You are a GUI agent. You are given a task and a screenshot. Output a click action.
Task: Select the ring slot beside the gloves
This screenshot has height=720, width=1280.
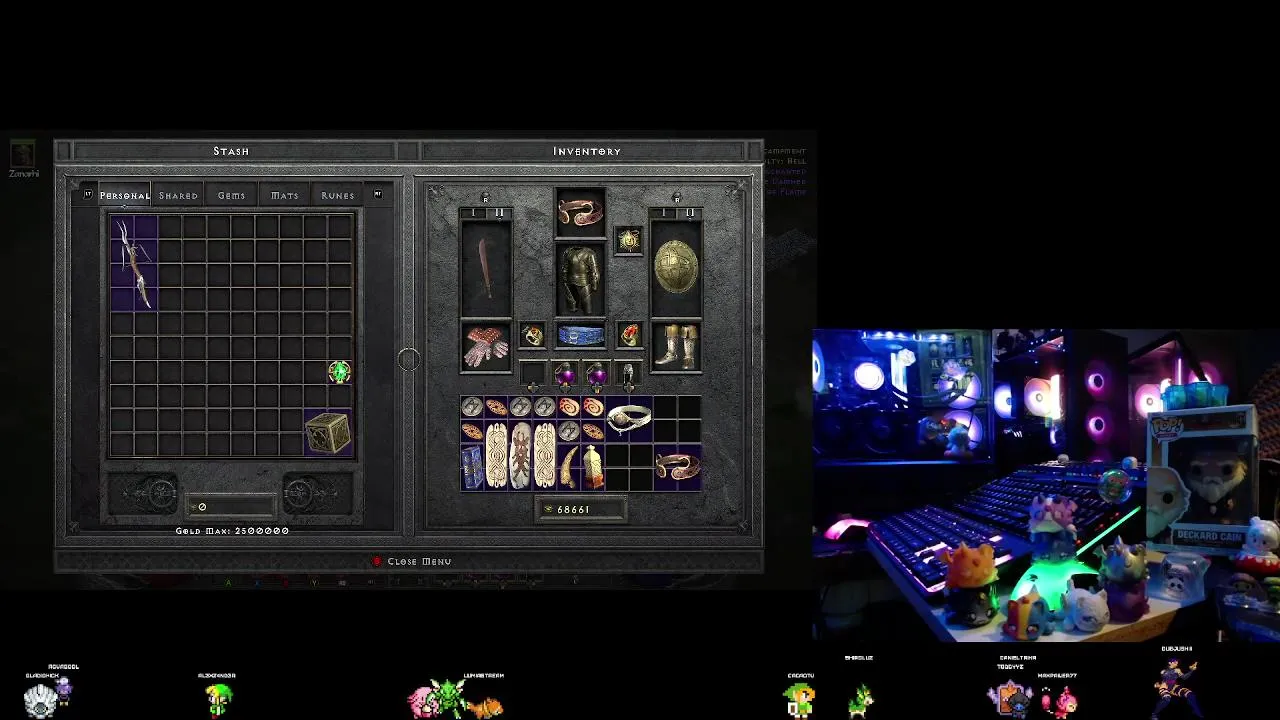532,335
